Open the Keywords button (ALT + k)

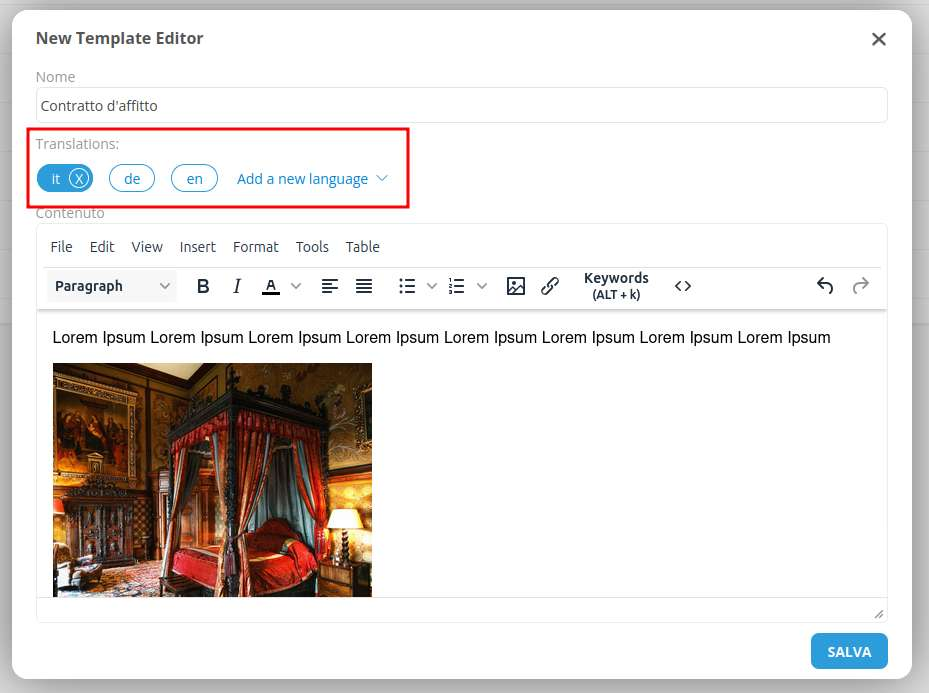pyautogui.click(x=616, y=286)
